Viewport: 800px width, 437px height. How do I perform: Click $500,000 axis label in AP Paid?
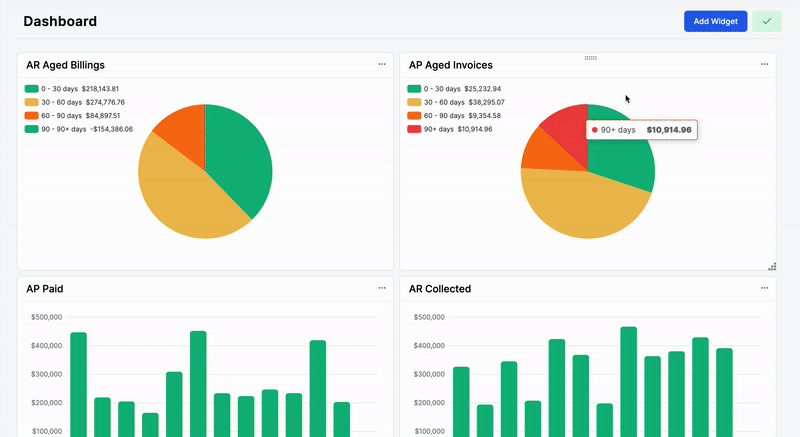(x=46, y=317)
